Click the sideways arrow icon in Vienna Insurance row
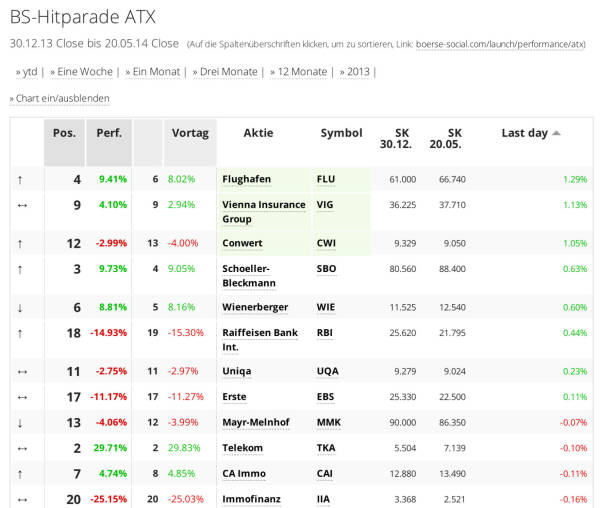Viewport: 600px width, 508px height. pyautogui.click(x=21, y=205)
